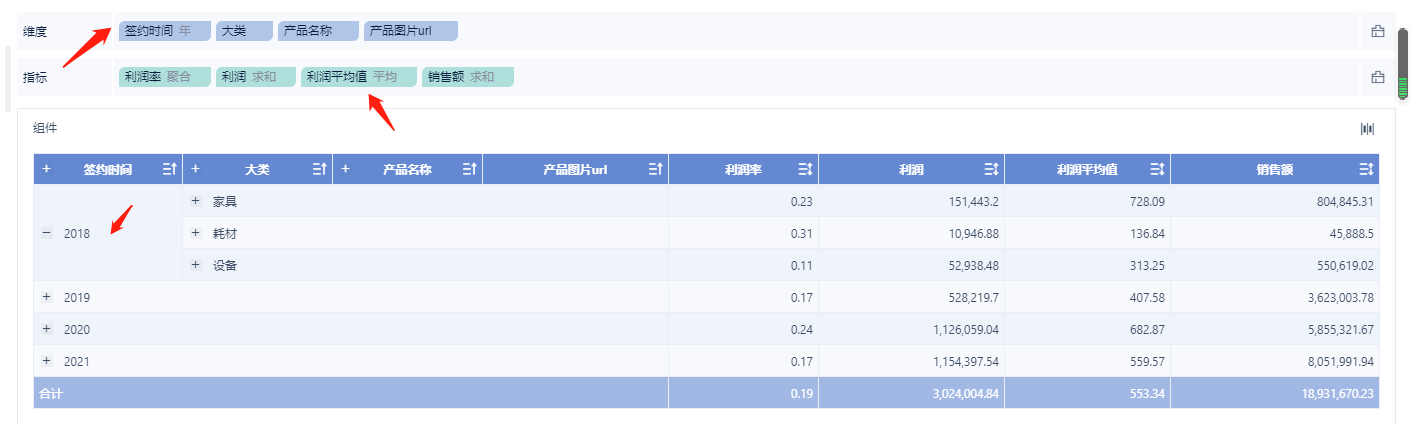The height and width of the screenshot is (424, 1411).
Task: Open the 签约时间 dimension field pill
Action: (x=164, y=32)
